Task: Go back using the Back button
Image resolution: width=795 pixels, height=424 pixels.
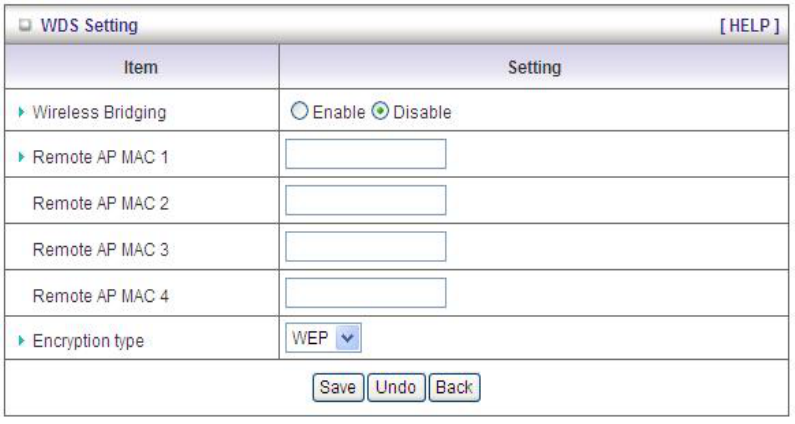Action: [x=455, y=387]
